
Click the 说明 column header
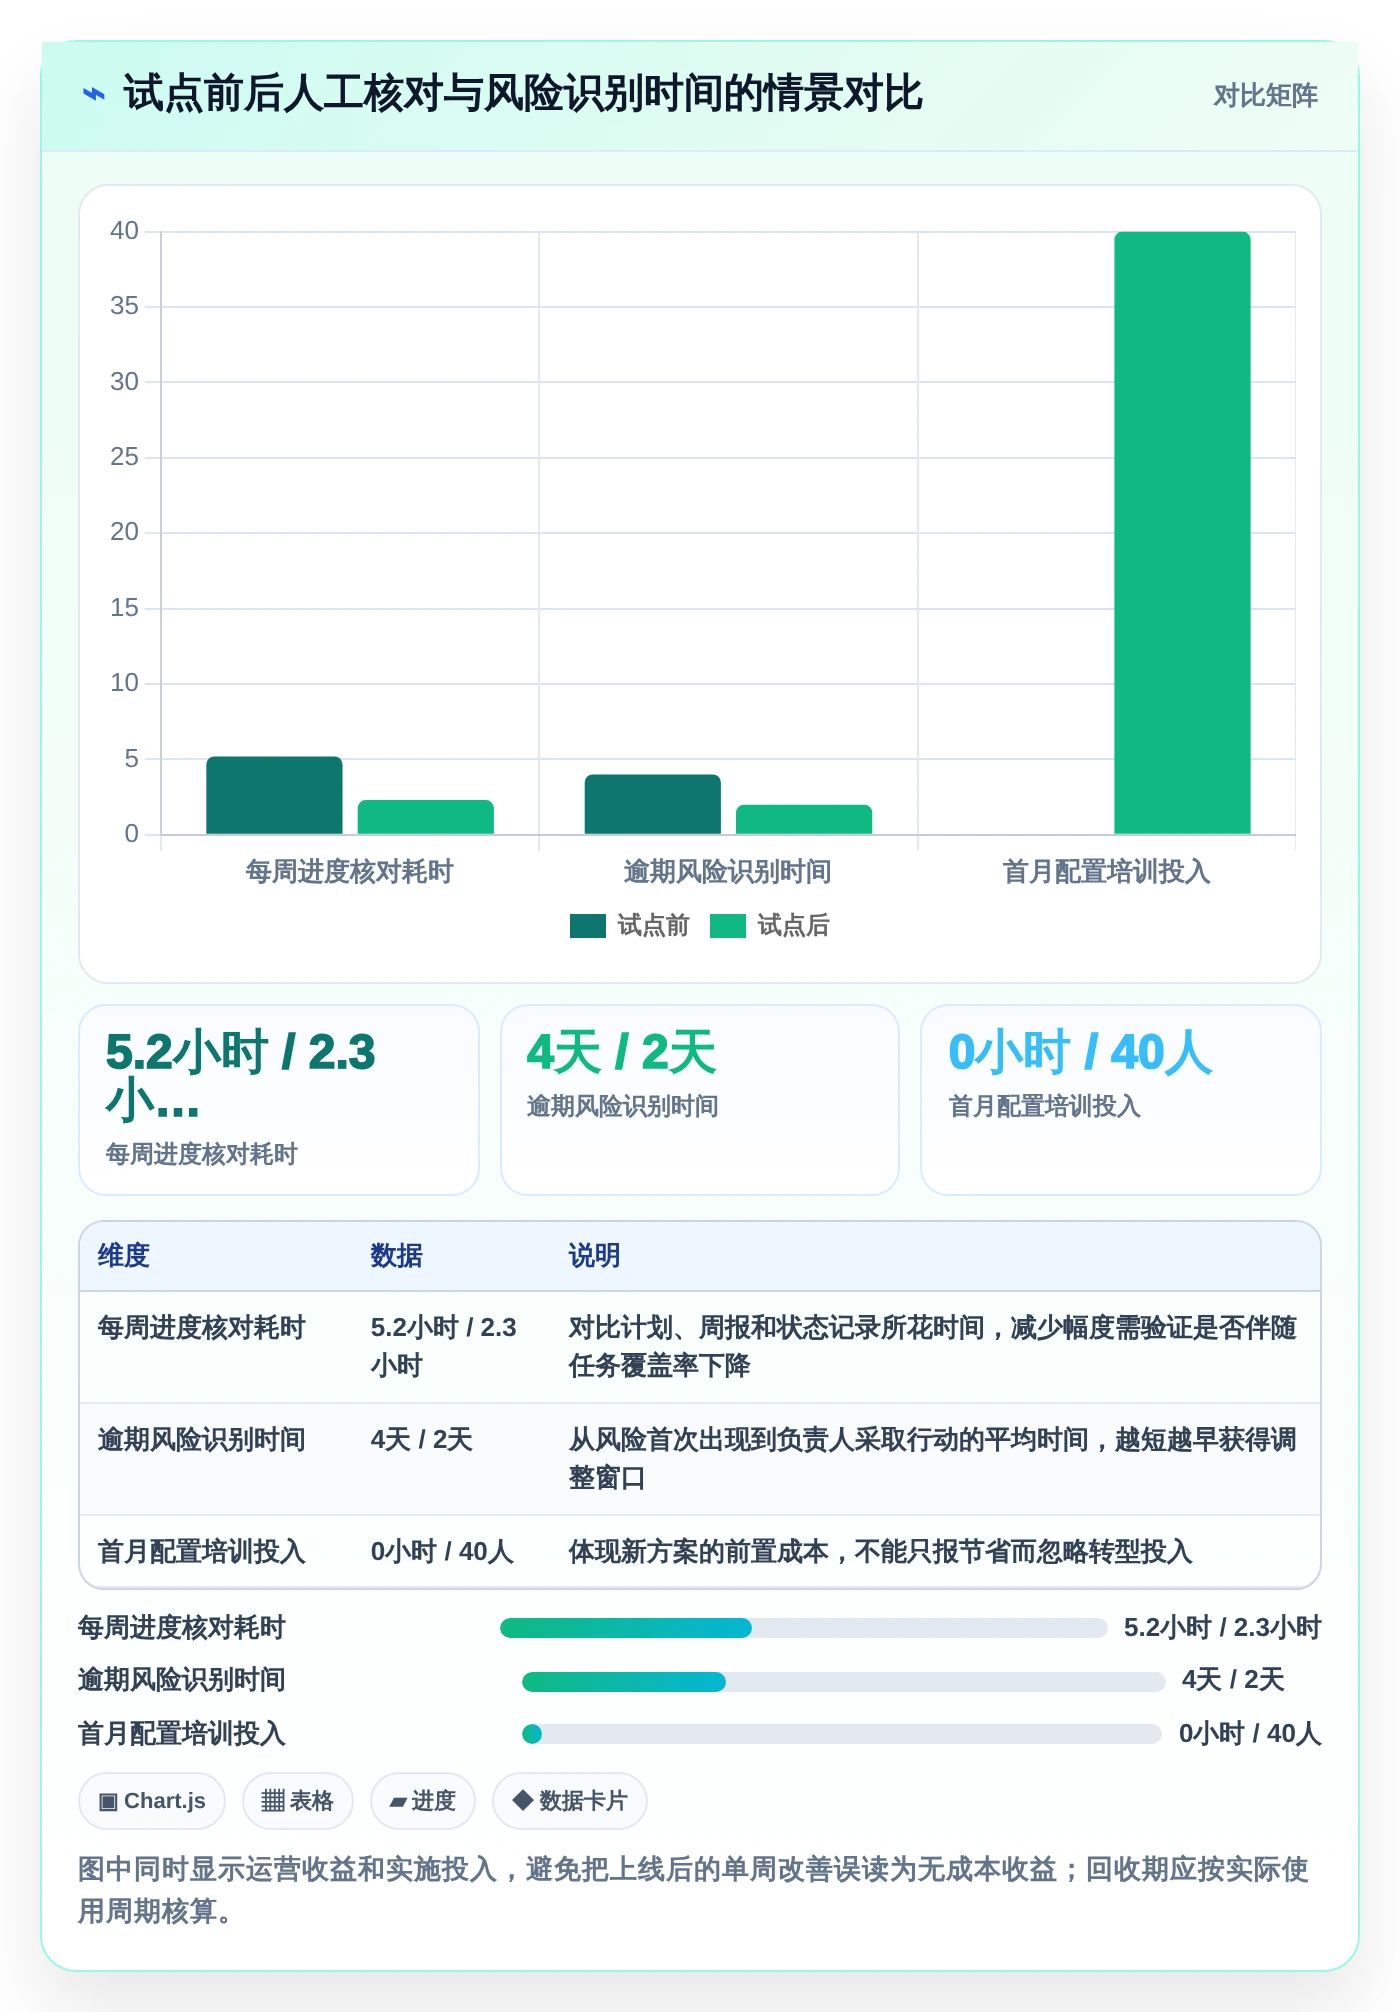595,1256
